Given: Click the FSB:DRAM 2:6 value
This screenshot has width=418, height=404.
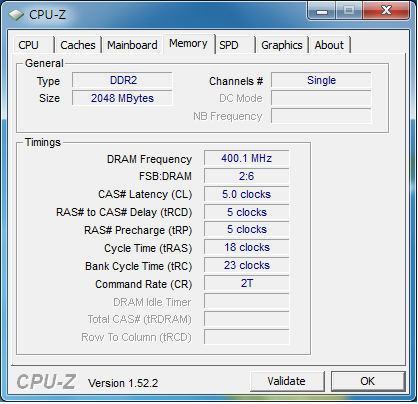Looking at the screenshot, I should click(x=247, y=176).
